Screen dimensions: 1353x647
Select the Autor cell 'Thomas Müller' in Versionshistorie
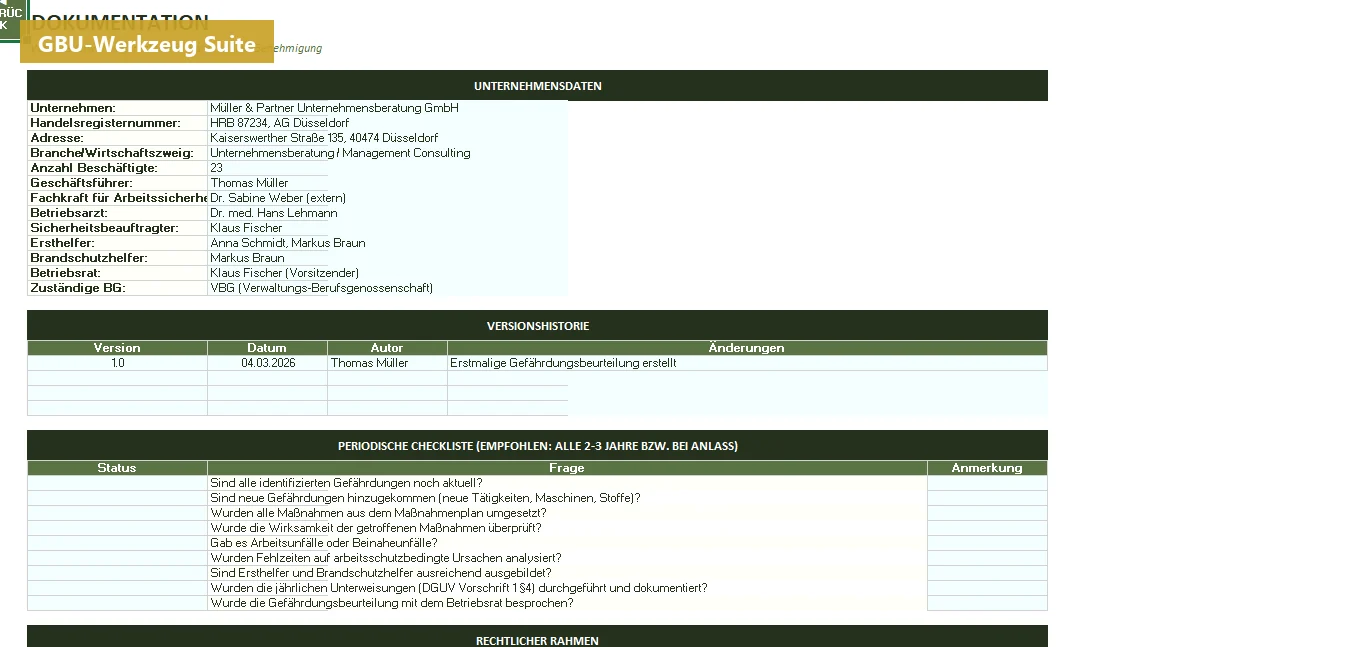387,363
